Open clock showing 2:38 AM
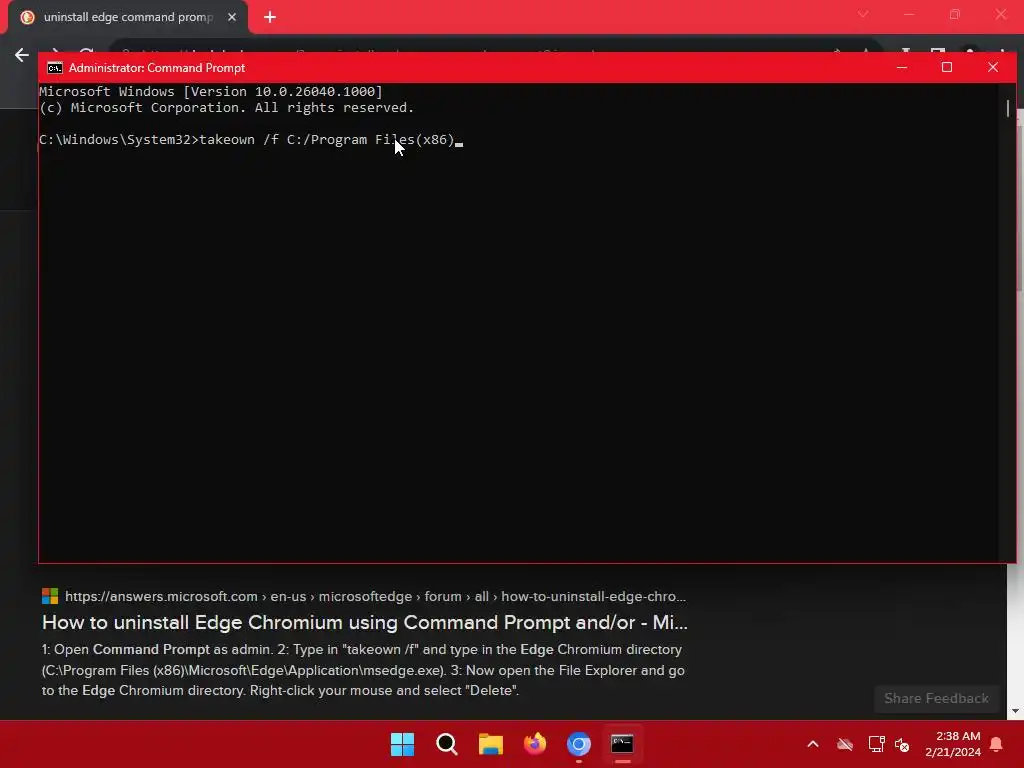The image size is (1024, 768). click(x=953, y=744)
